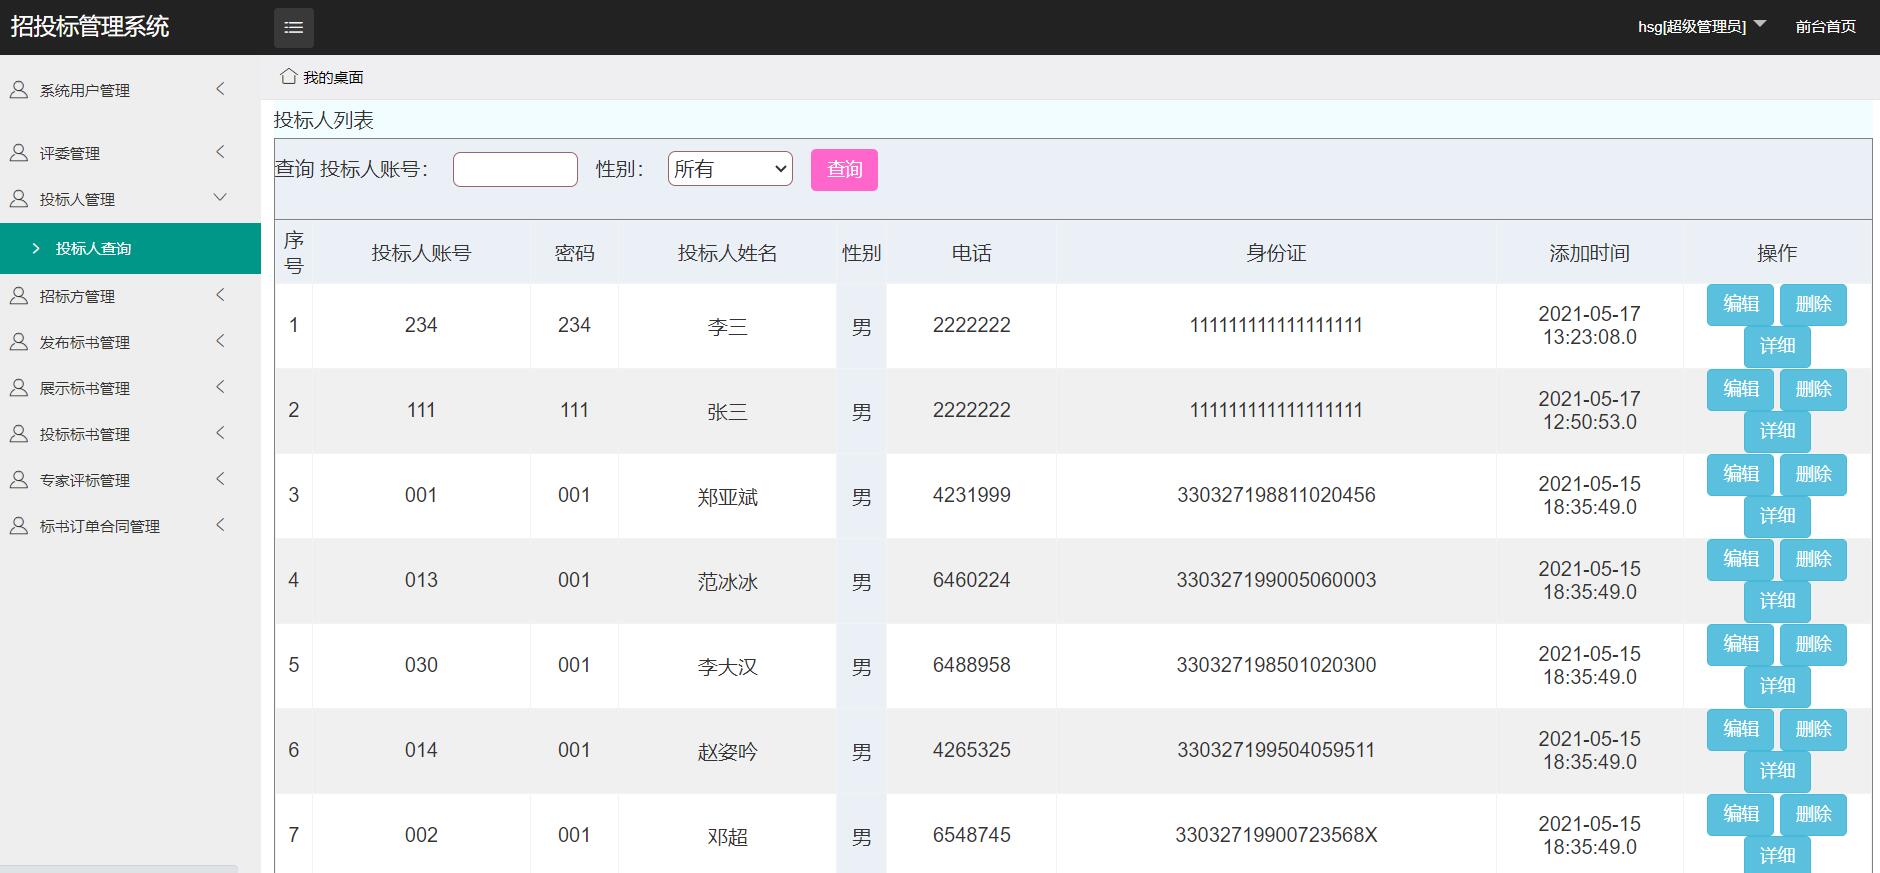1880x873 pixels.
Task: Click the name cell 赵姿吟
Action: click(727, 751)
